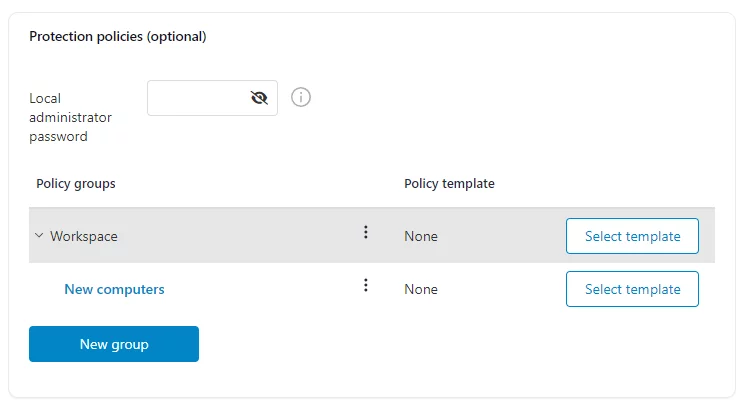
Task: Toggle password visibility eye icon
Action: tap(260, 98)
